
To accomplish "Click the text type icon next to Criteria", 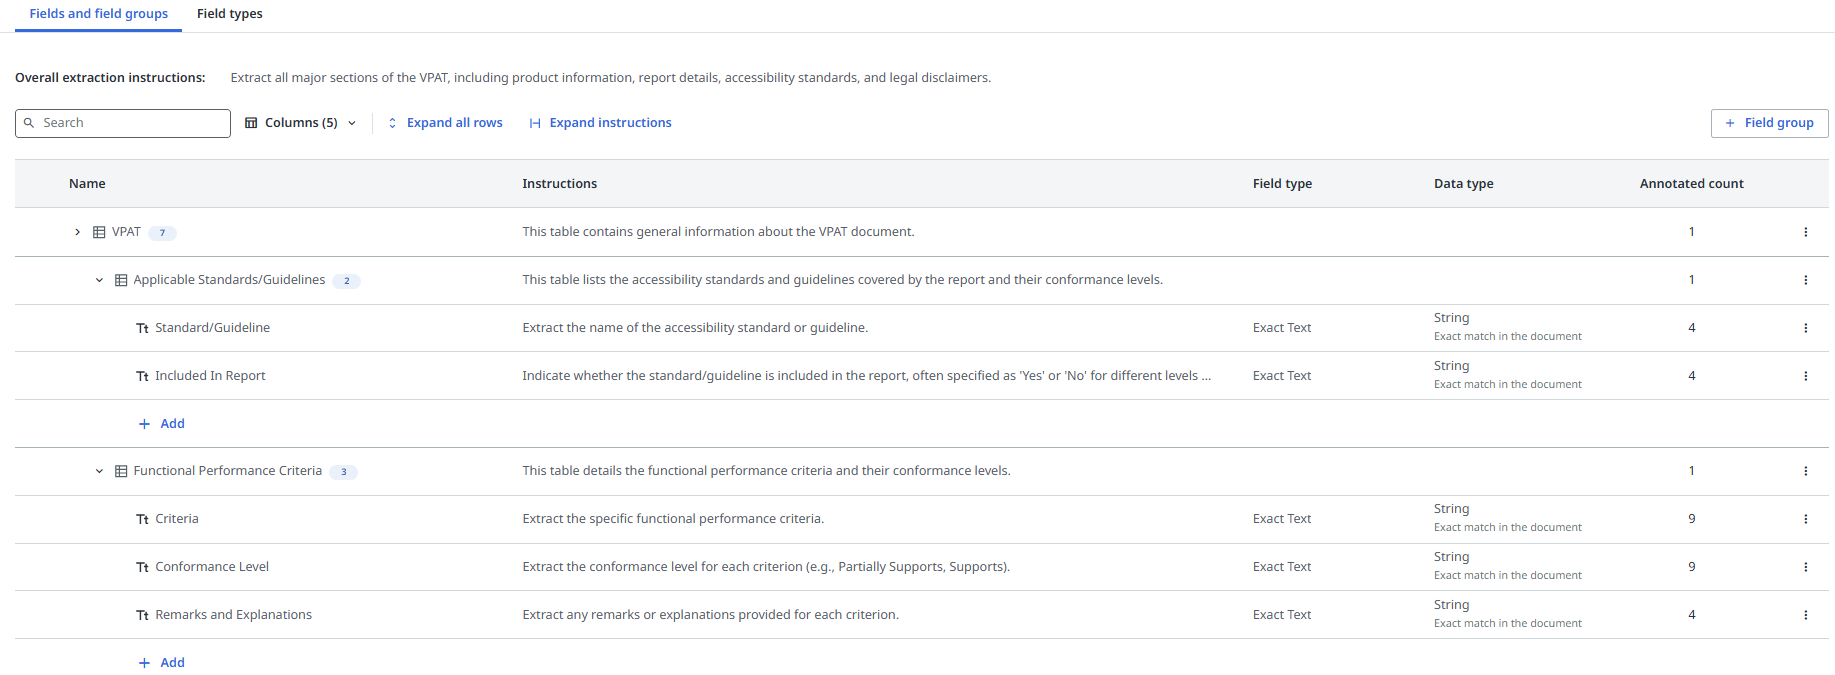I will click(x=142, y=519).
